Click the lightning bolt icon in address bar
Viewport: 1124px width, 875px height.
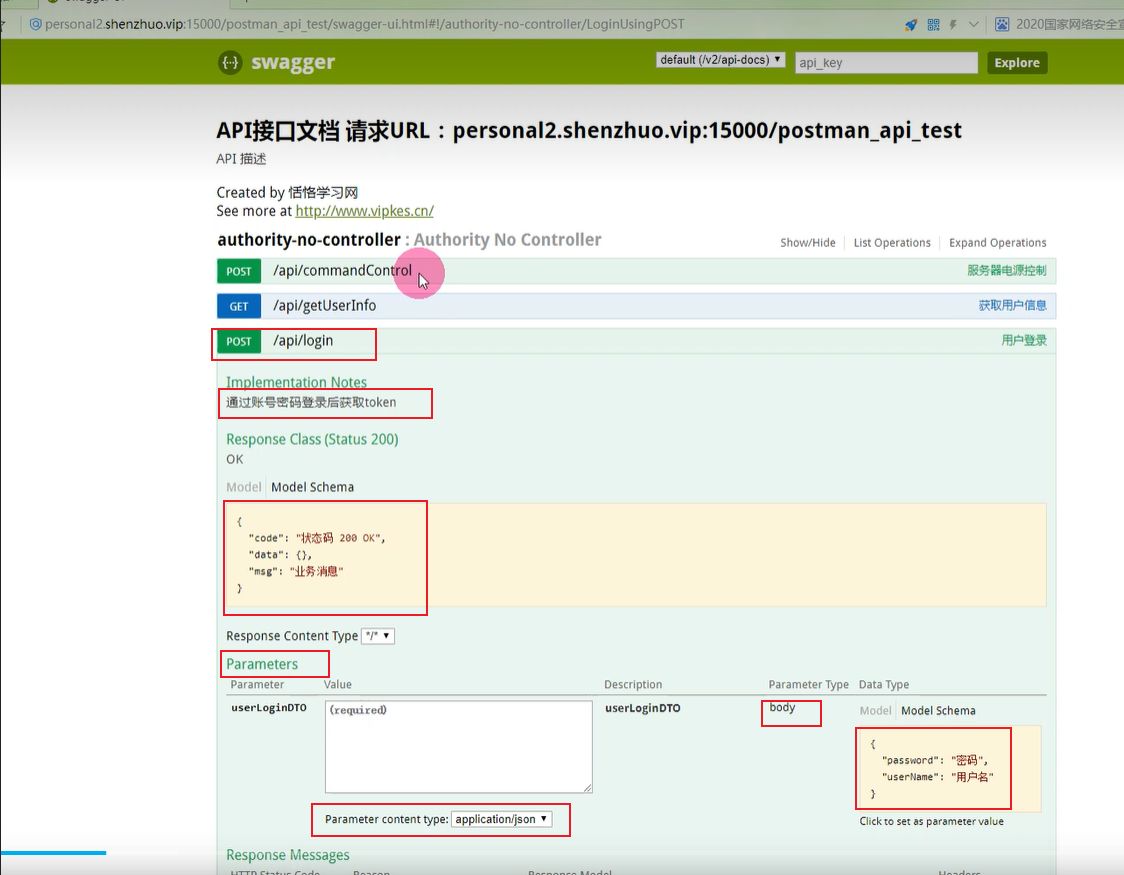[953, 25]
